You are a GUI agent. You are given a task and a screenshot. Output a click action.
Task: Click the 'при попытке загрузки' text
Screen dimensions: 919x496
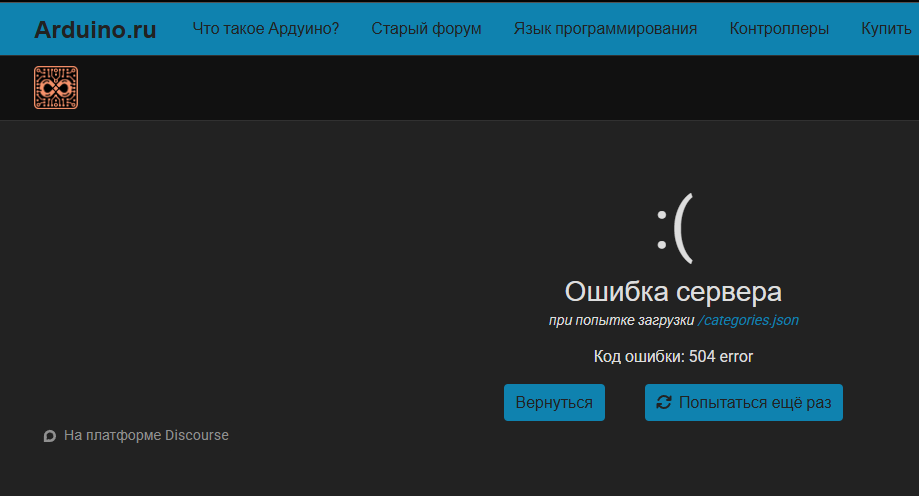pos(621,321)
